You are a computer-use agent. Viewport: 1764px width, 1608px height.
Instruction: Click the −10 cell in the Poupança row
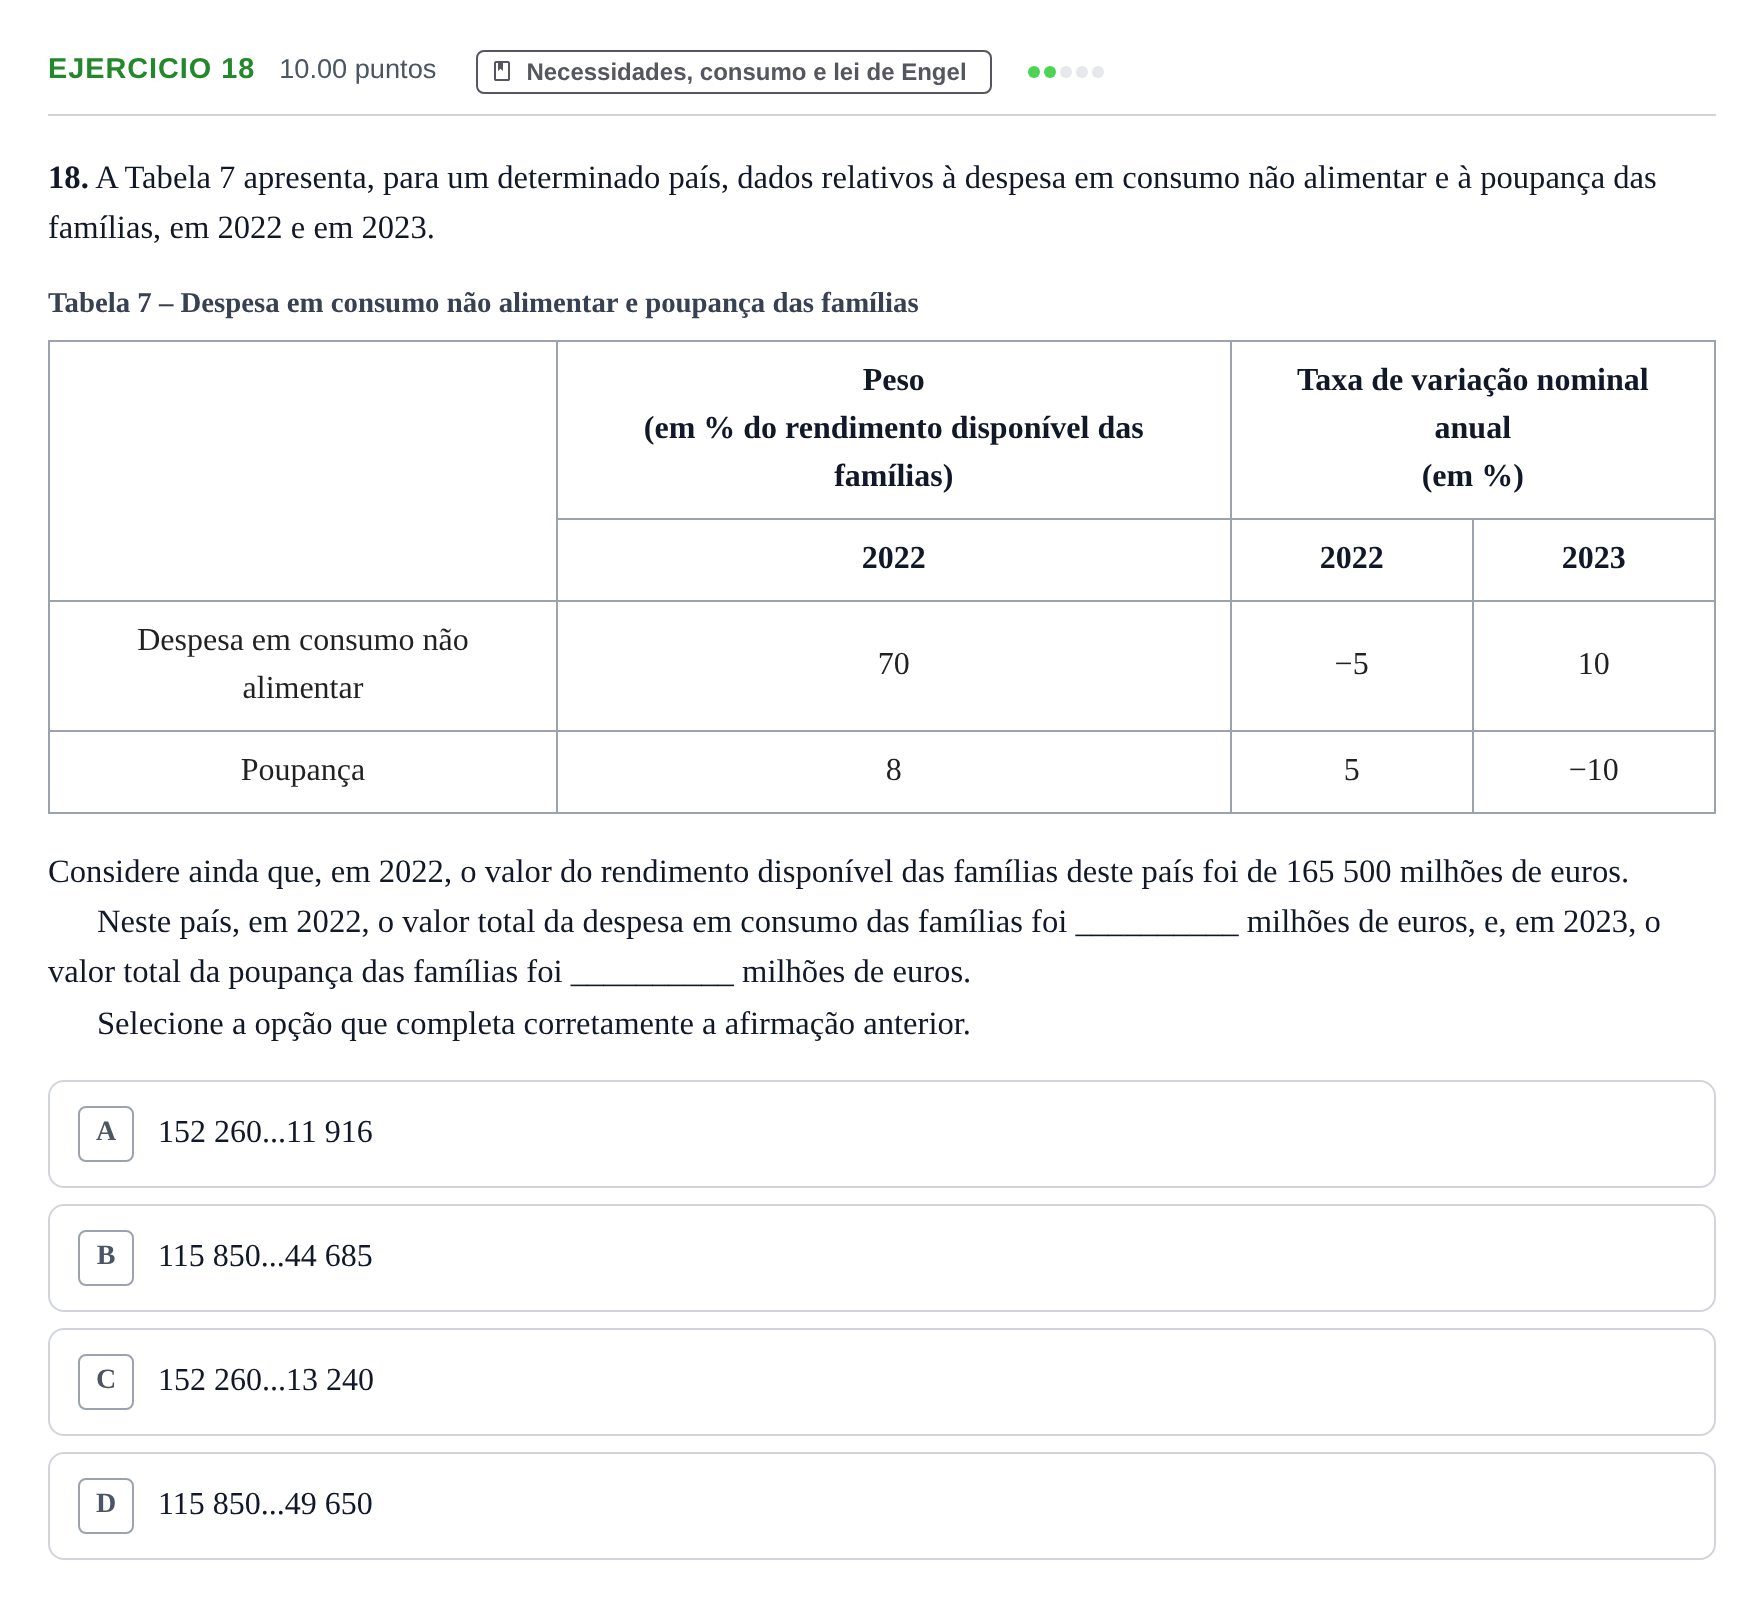[1594, 771]
